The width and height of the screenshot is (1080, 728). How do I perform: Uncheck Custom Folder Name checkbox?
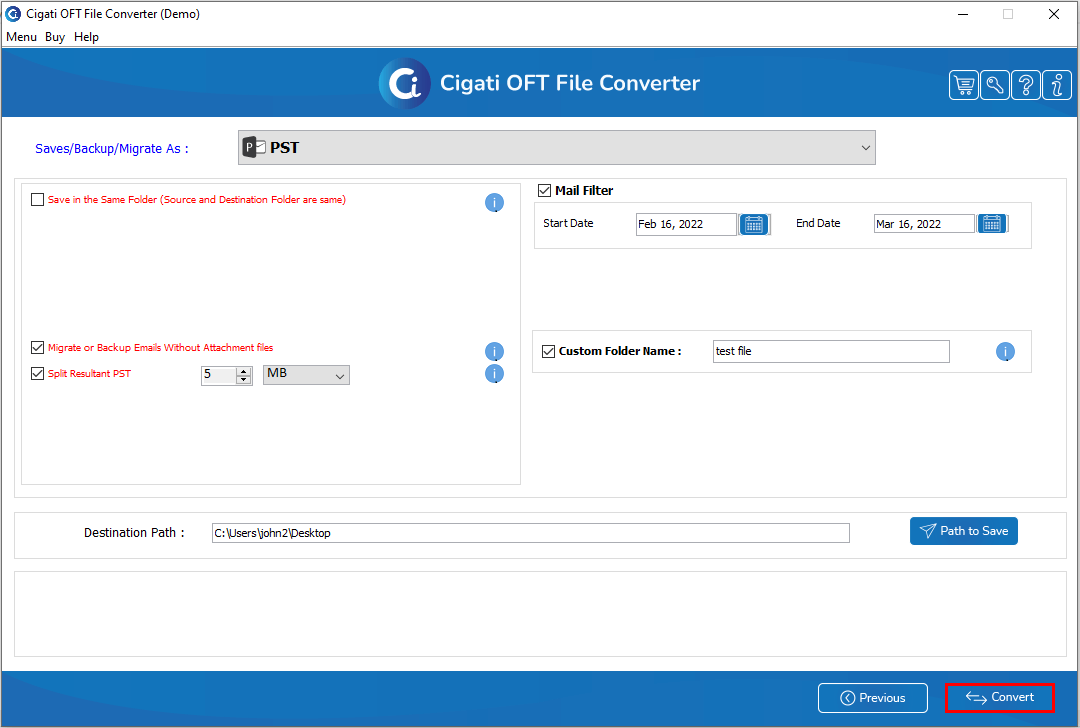click(548, 351)
